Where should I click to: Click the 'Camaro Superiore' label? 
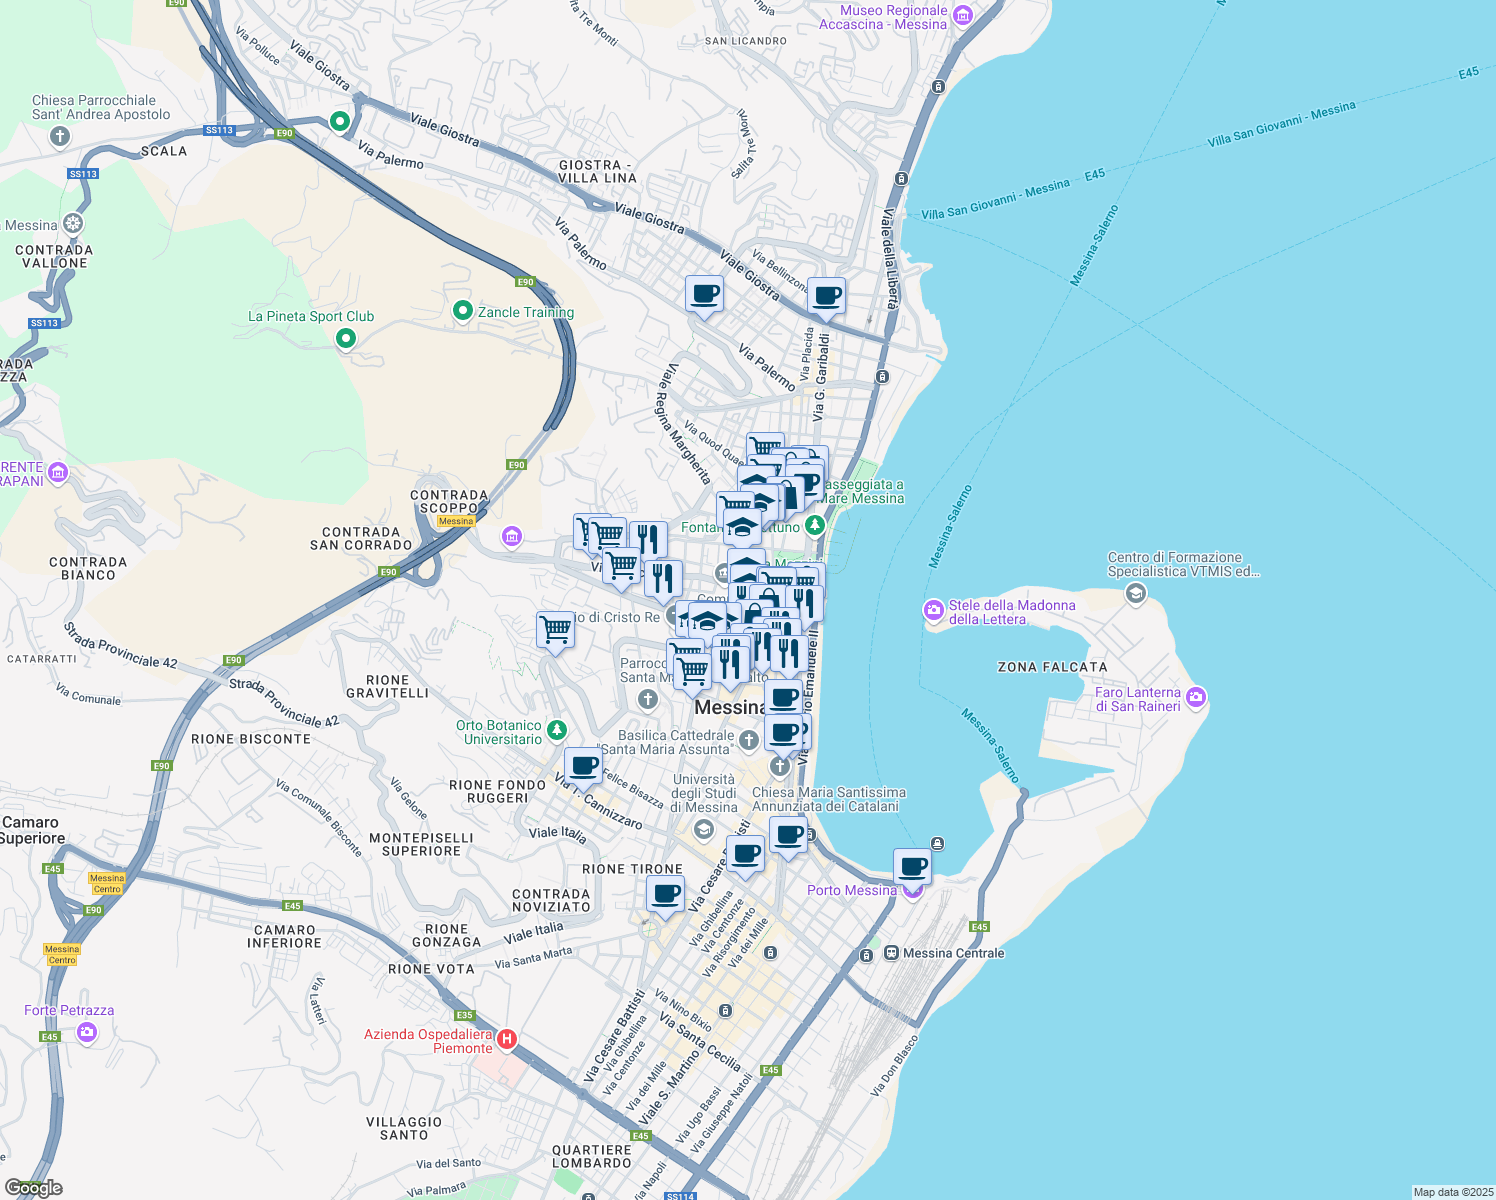33,830
